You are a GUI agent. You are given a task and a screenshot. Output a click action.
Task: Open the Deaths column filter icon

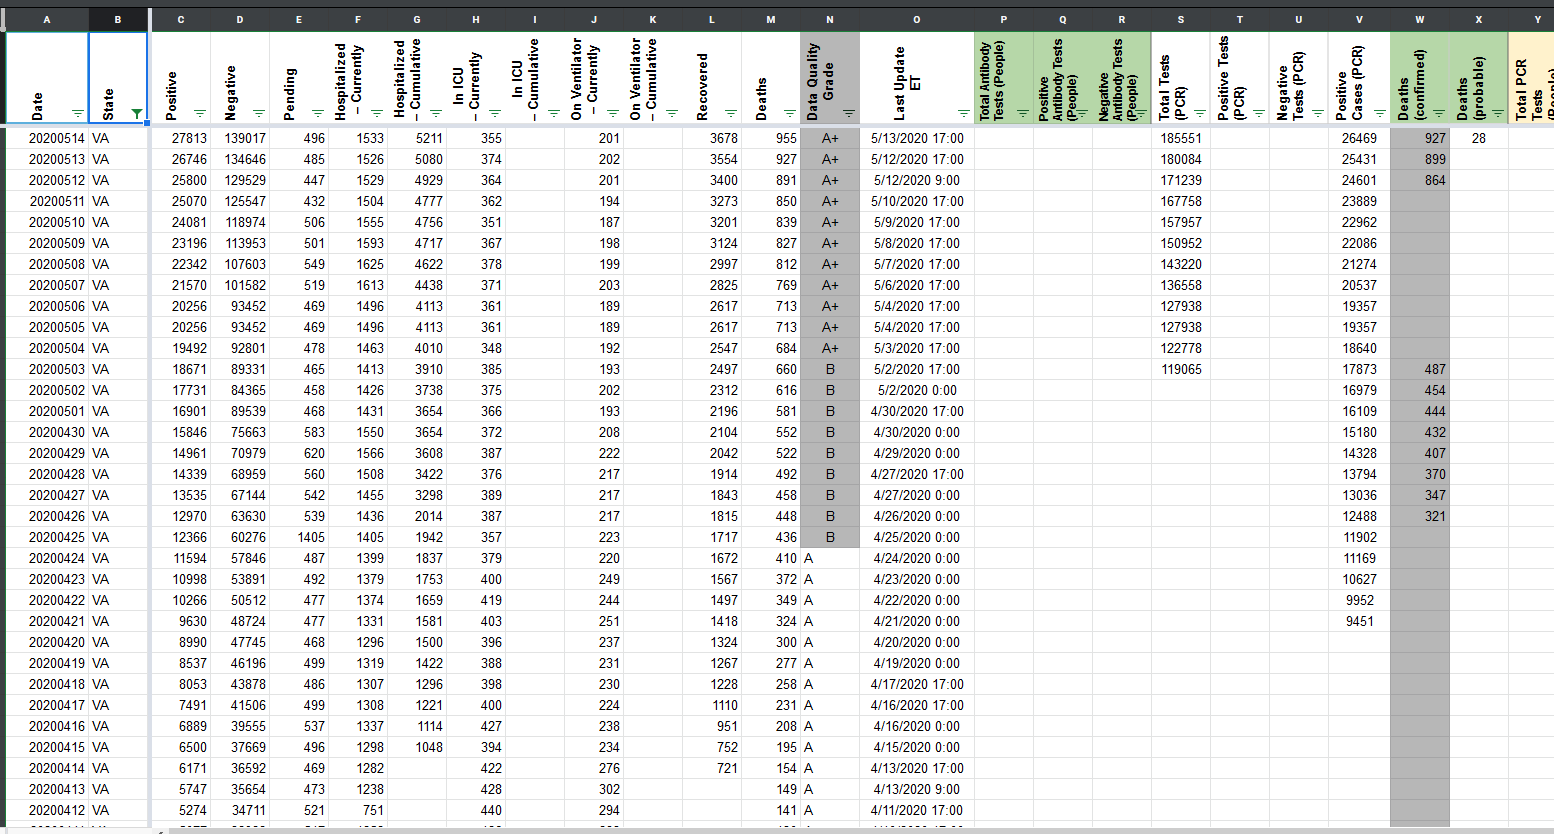click(x=790, y=113)
